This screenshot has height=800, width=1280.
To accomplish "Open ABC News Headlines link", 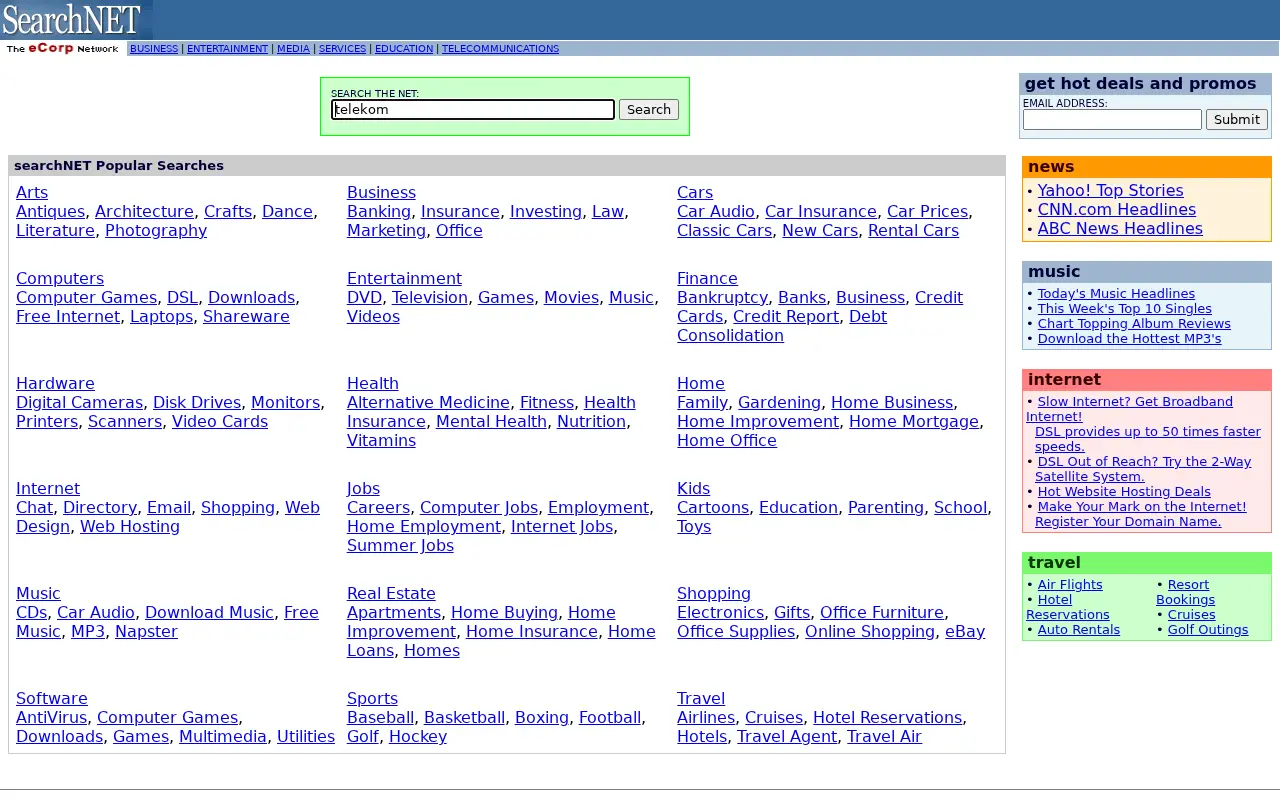I will [x=1120, y=229].
